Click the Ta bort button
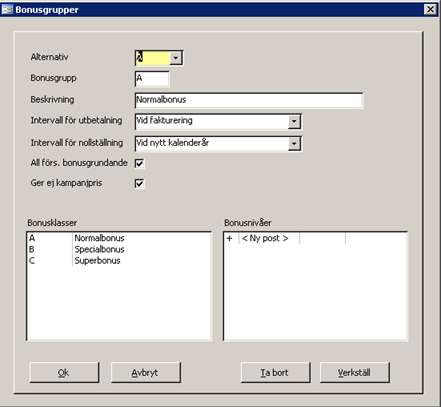This screenshot has width=441, height=407. (275, 372)
